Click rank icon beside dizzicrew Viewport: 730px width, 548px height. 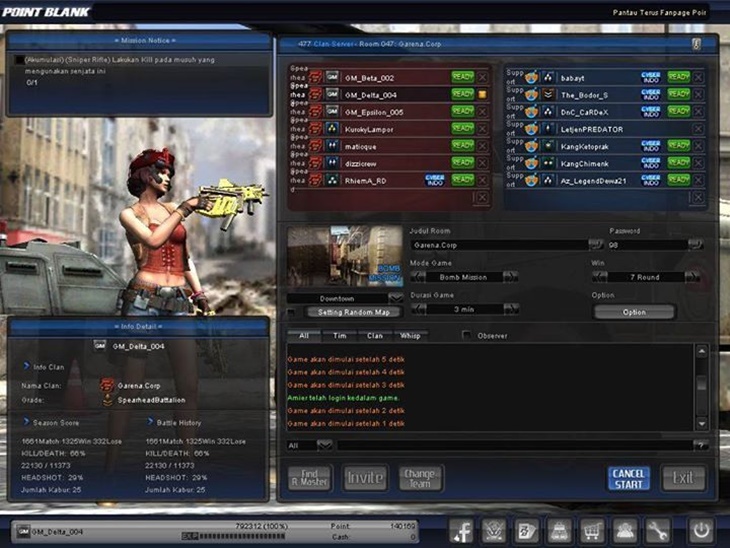click(332, 163)
